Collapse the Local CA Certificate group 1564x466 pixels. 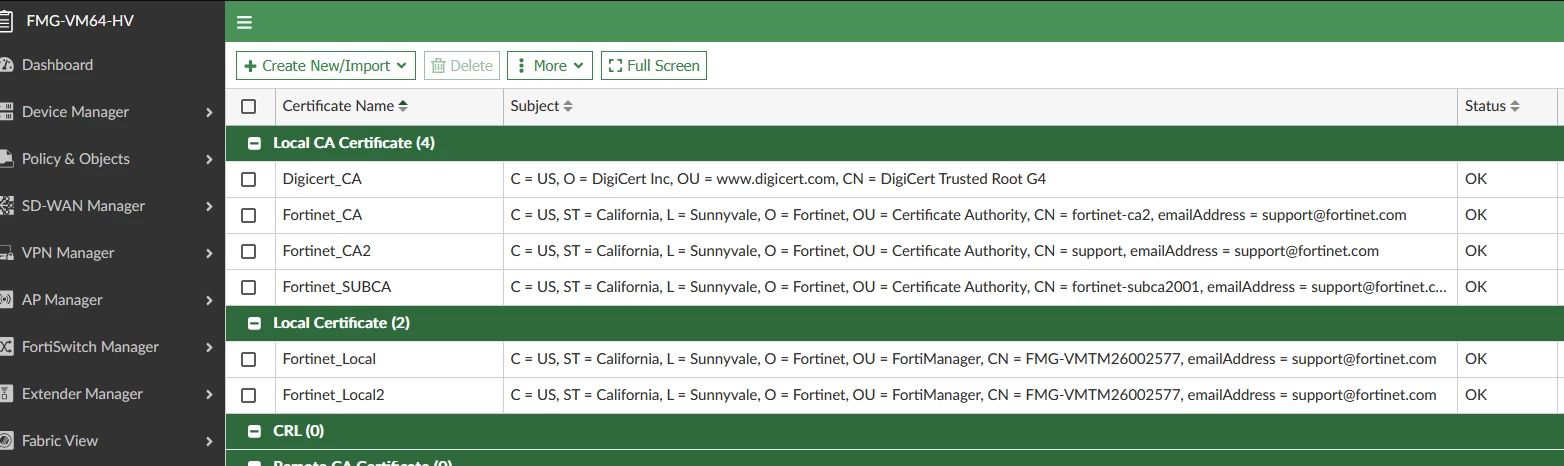254,143
